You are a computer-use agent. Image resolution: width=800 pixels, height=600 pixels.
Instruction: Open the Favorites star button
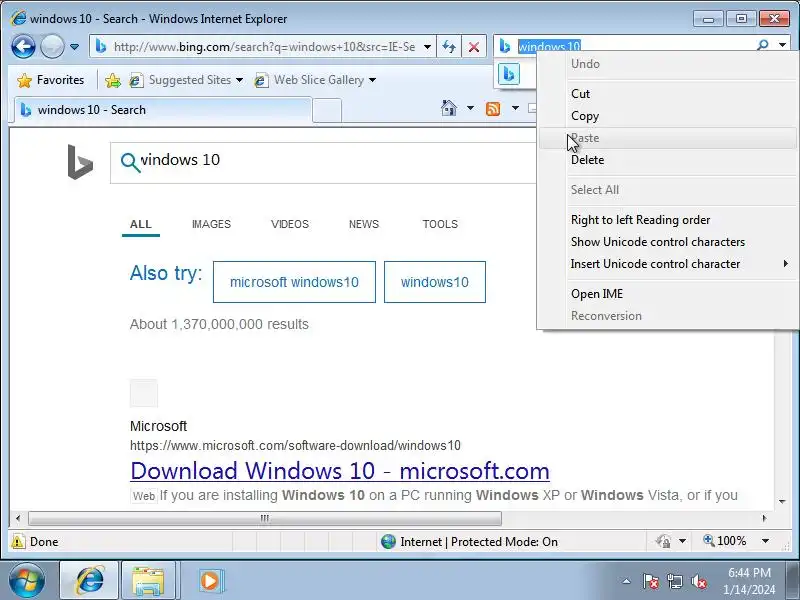(51, 80)
